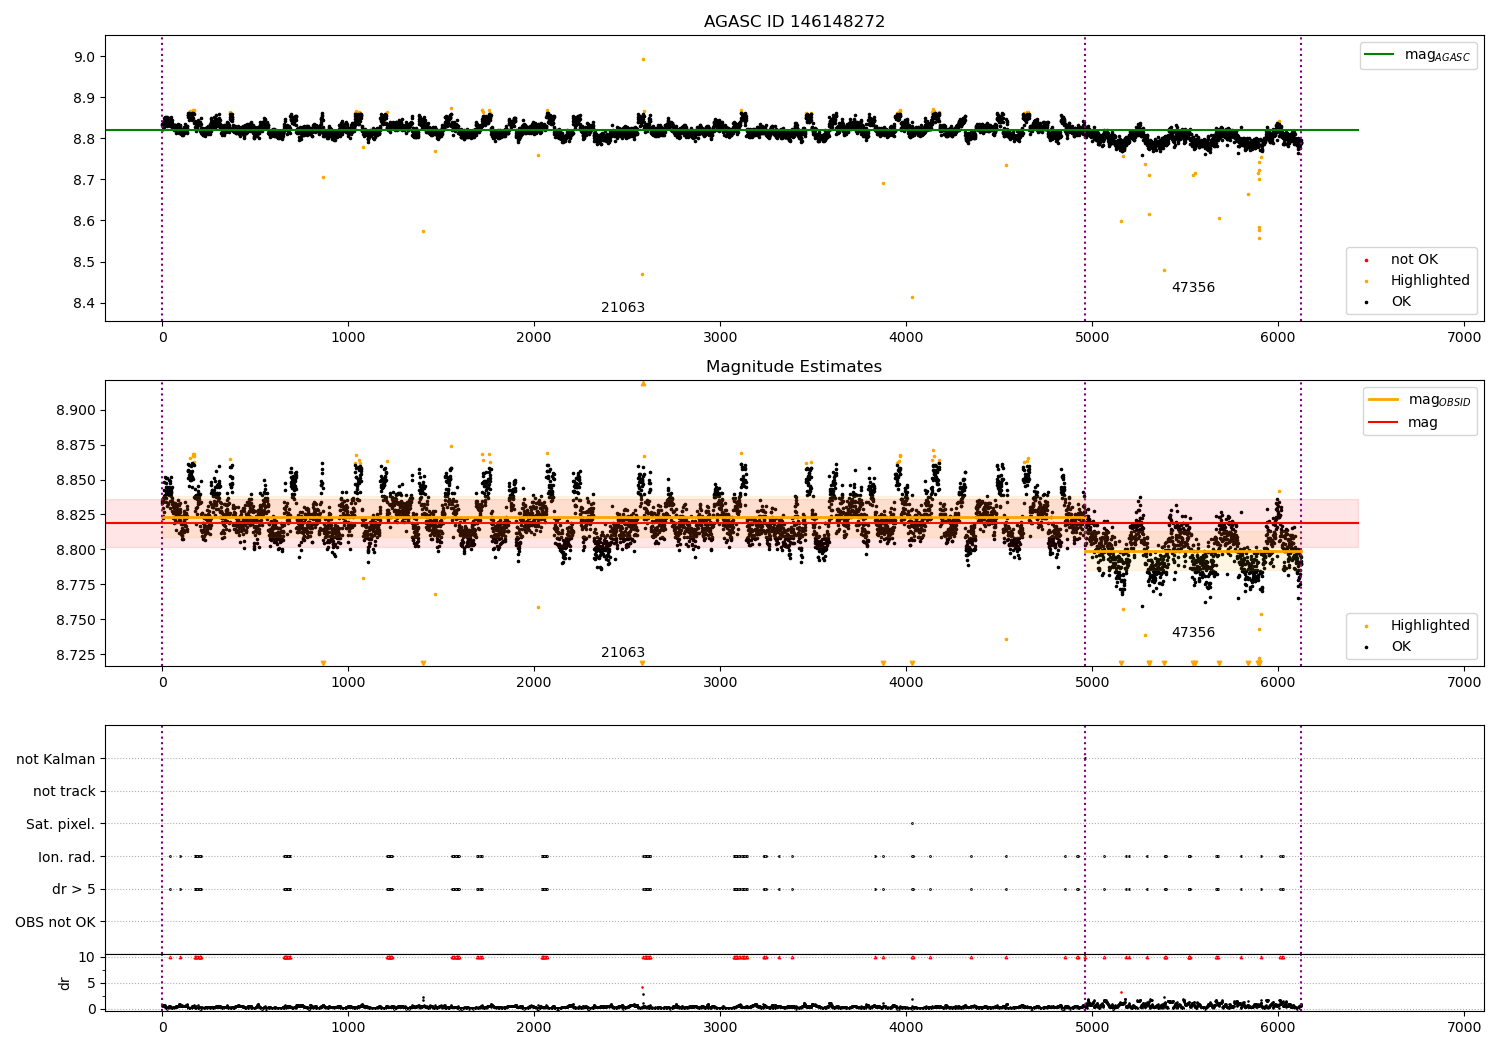The height and width of the screenshot is (1050, 1500).
Task: Click the '8.750' y-axis tick label
Action: 77,620
